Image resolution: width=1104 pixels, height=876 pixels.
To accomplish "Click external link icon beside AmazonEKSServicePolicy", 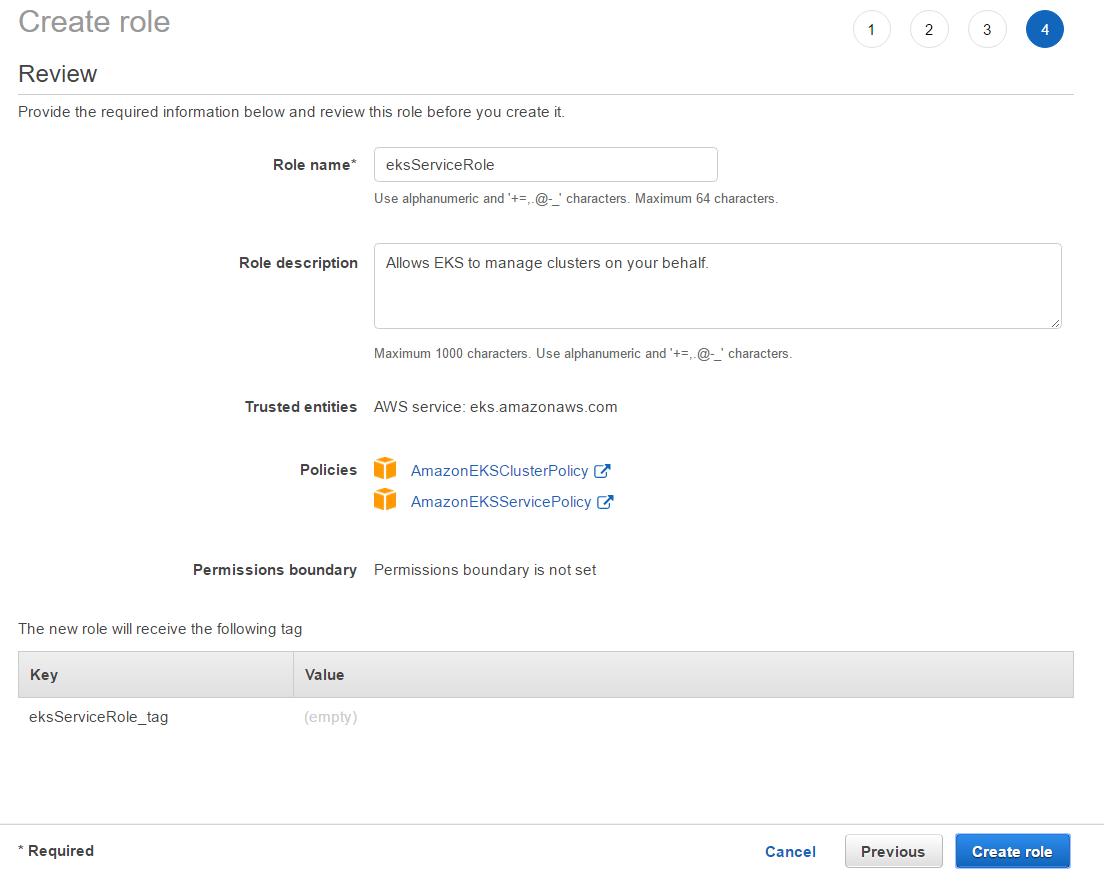I will (x=606, y=502).
